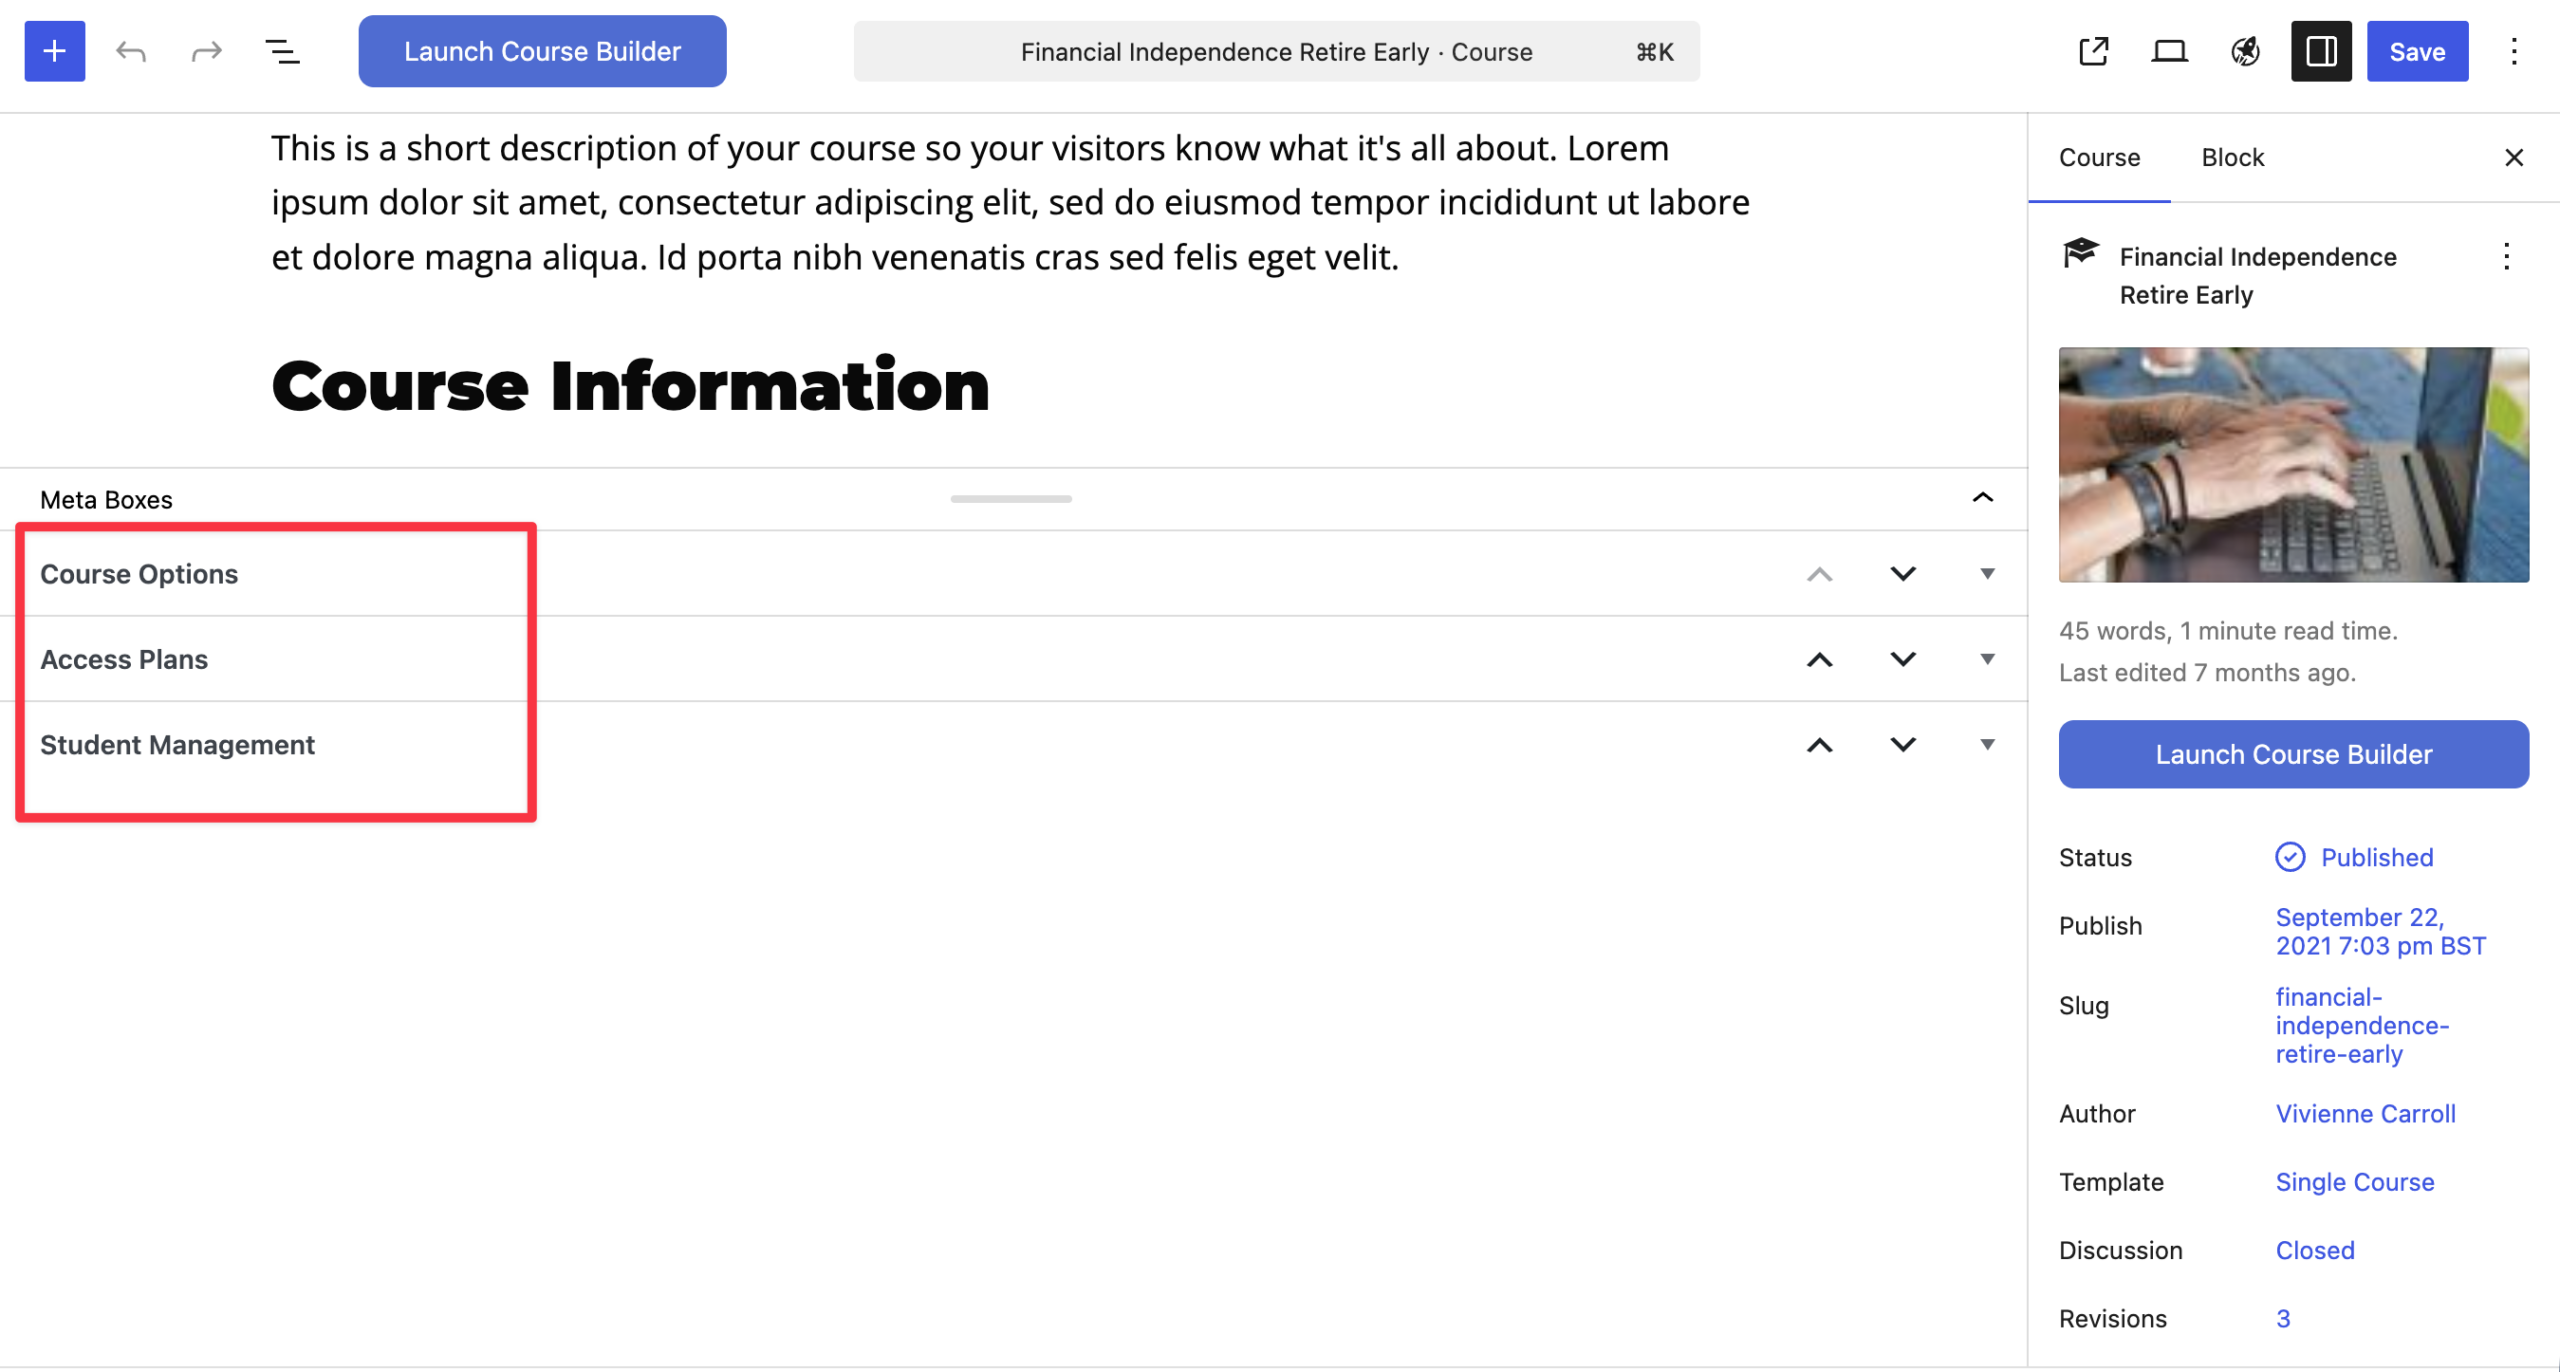
Task: Open the 3 revisions link
Action: (x=2282, y=1318)
